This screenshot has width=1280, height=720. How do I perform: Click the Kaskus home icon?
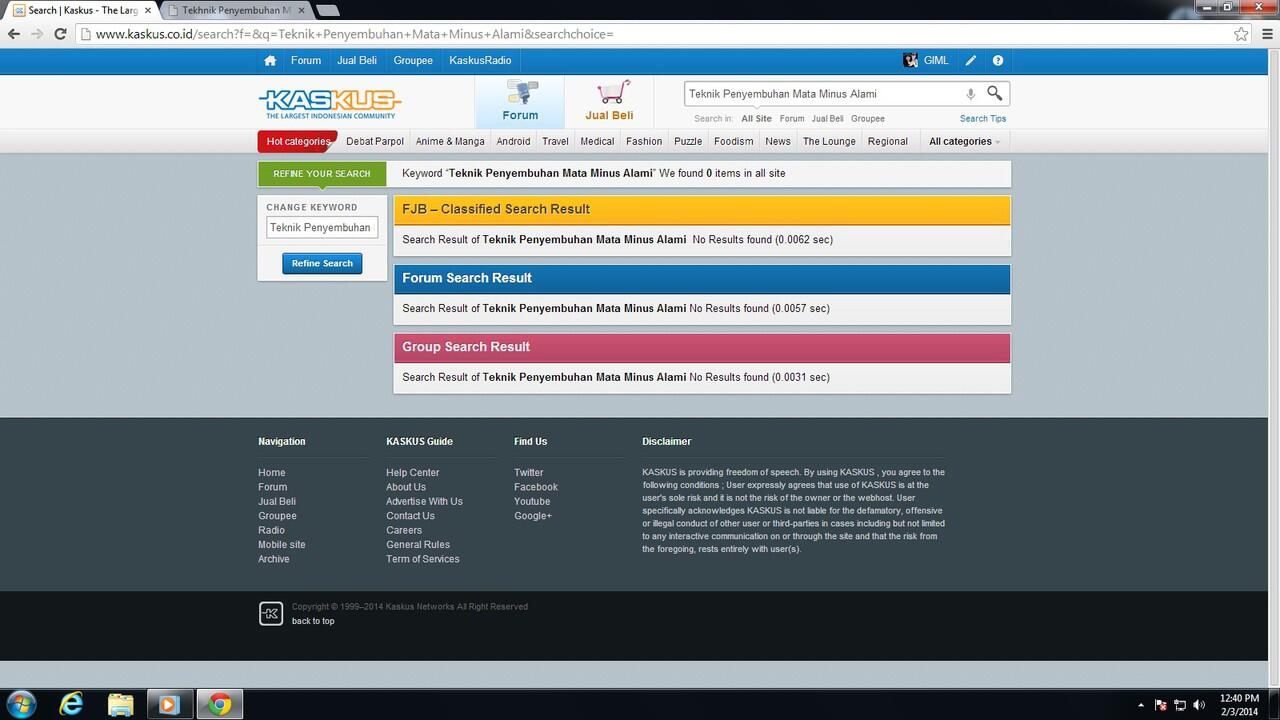pos(270,60)
